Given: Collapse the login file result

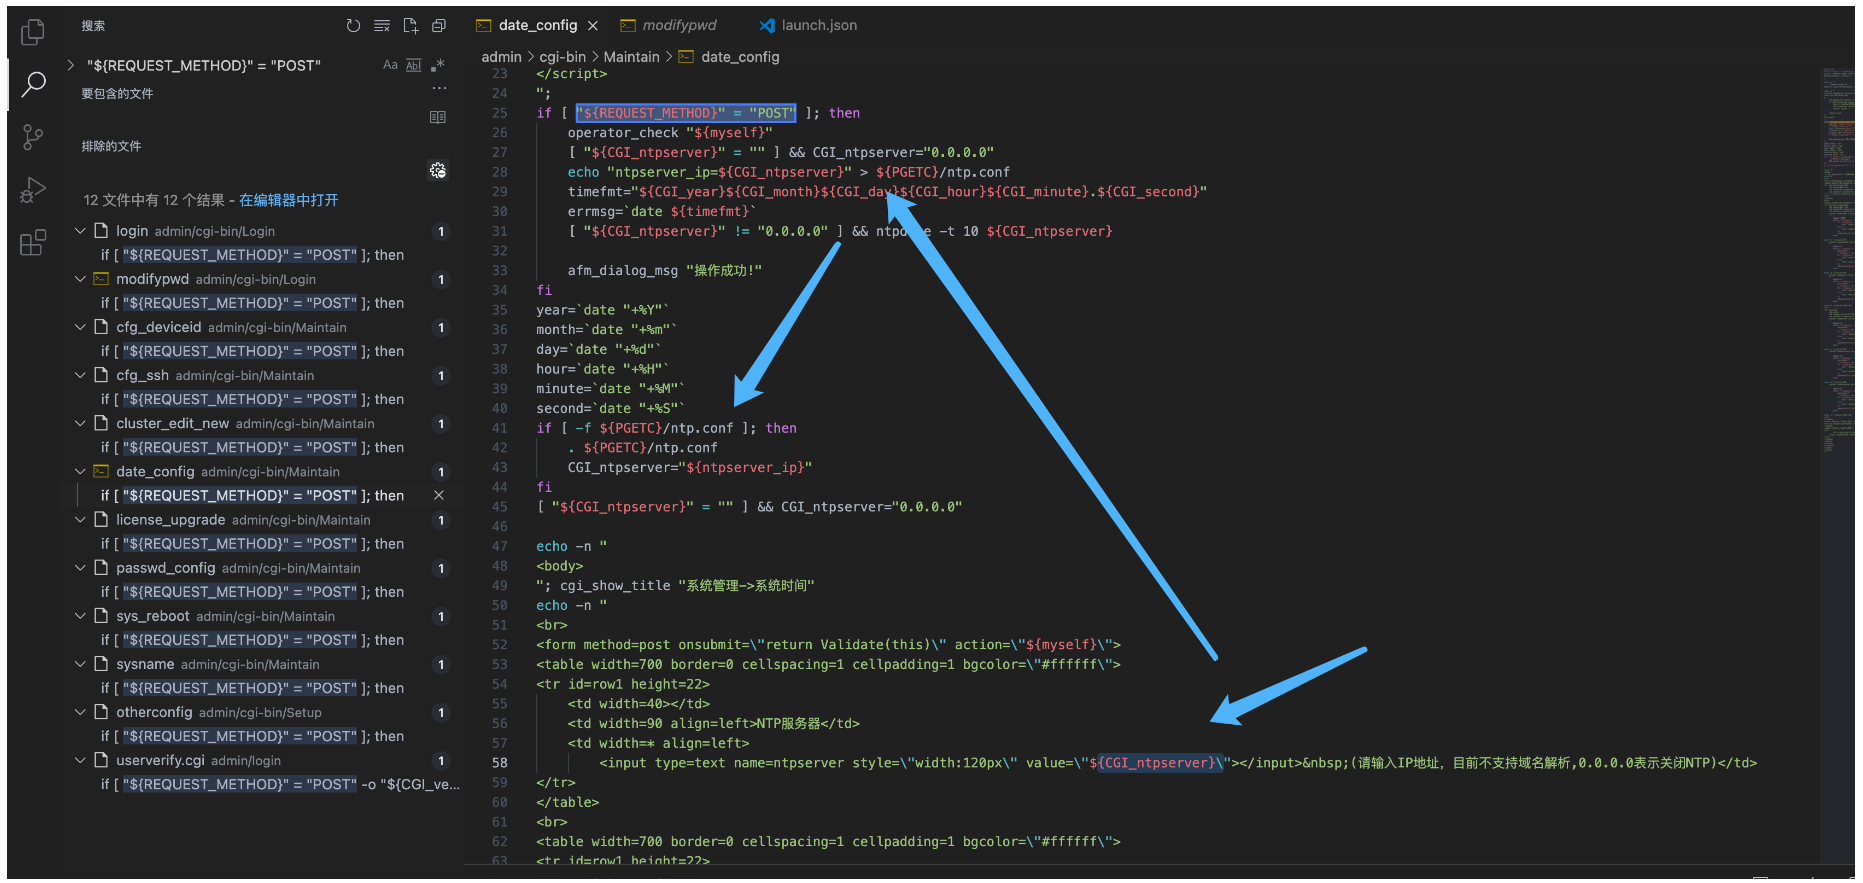Looking at the screenshot, I should point(80,231).
